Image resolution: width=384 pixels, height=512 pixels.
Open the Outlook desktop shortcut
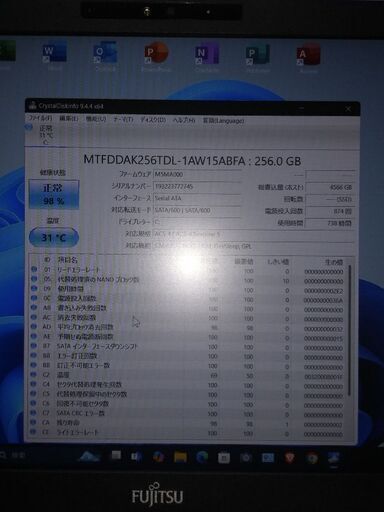[x=105, y=57]
